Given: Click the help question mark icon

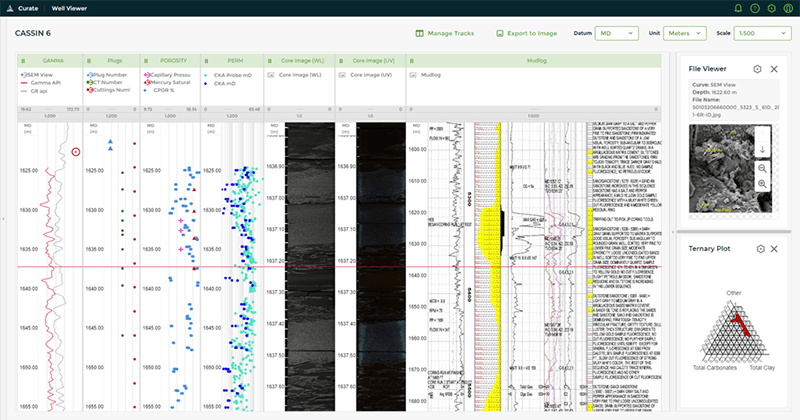Looking at the screenshot, I should coord(756,8).
